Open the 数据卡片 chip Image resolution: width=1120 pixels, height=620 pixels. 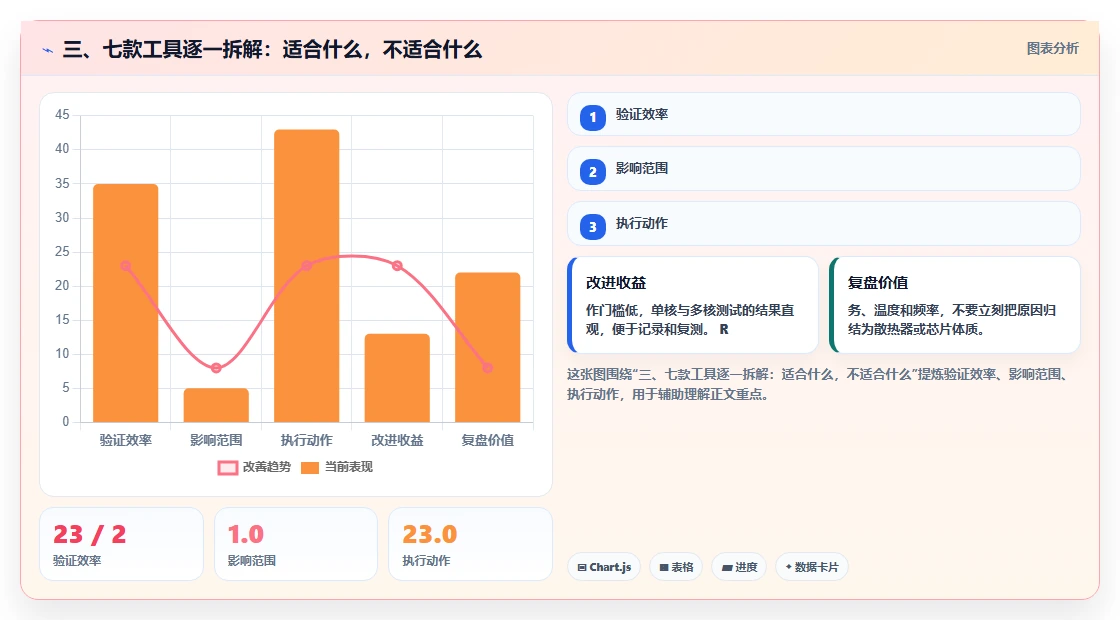(x=811, y=567)
